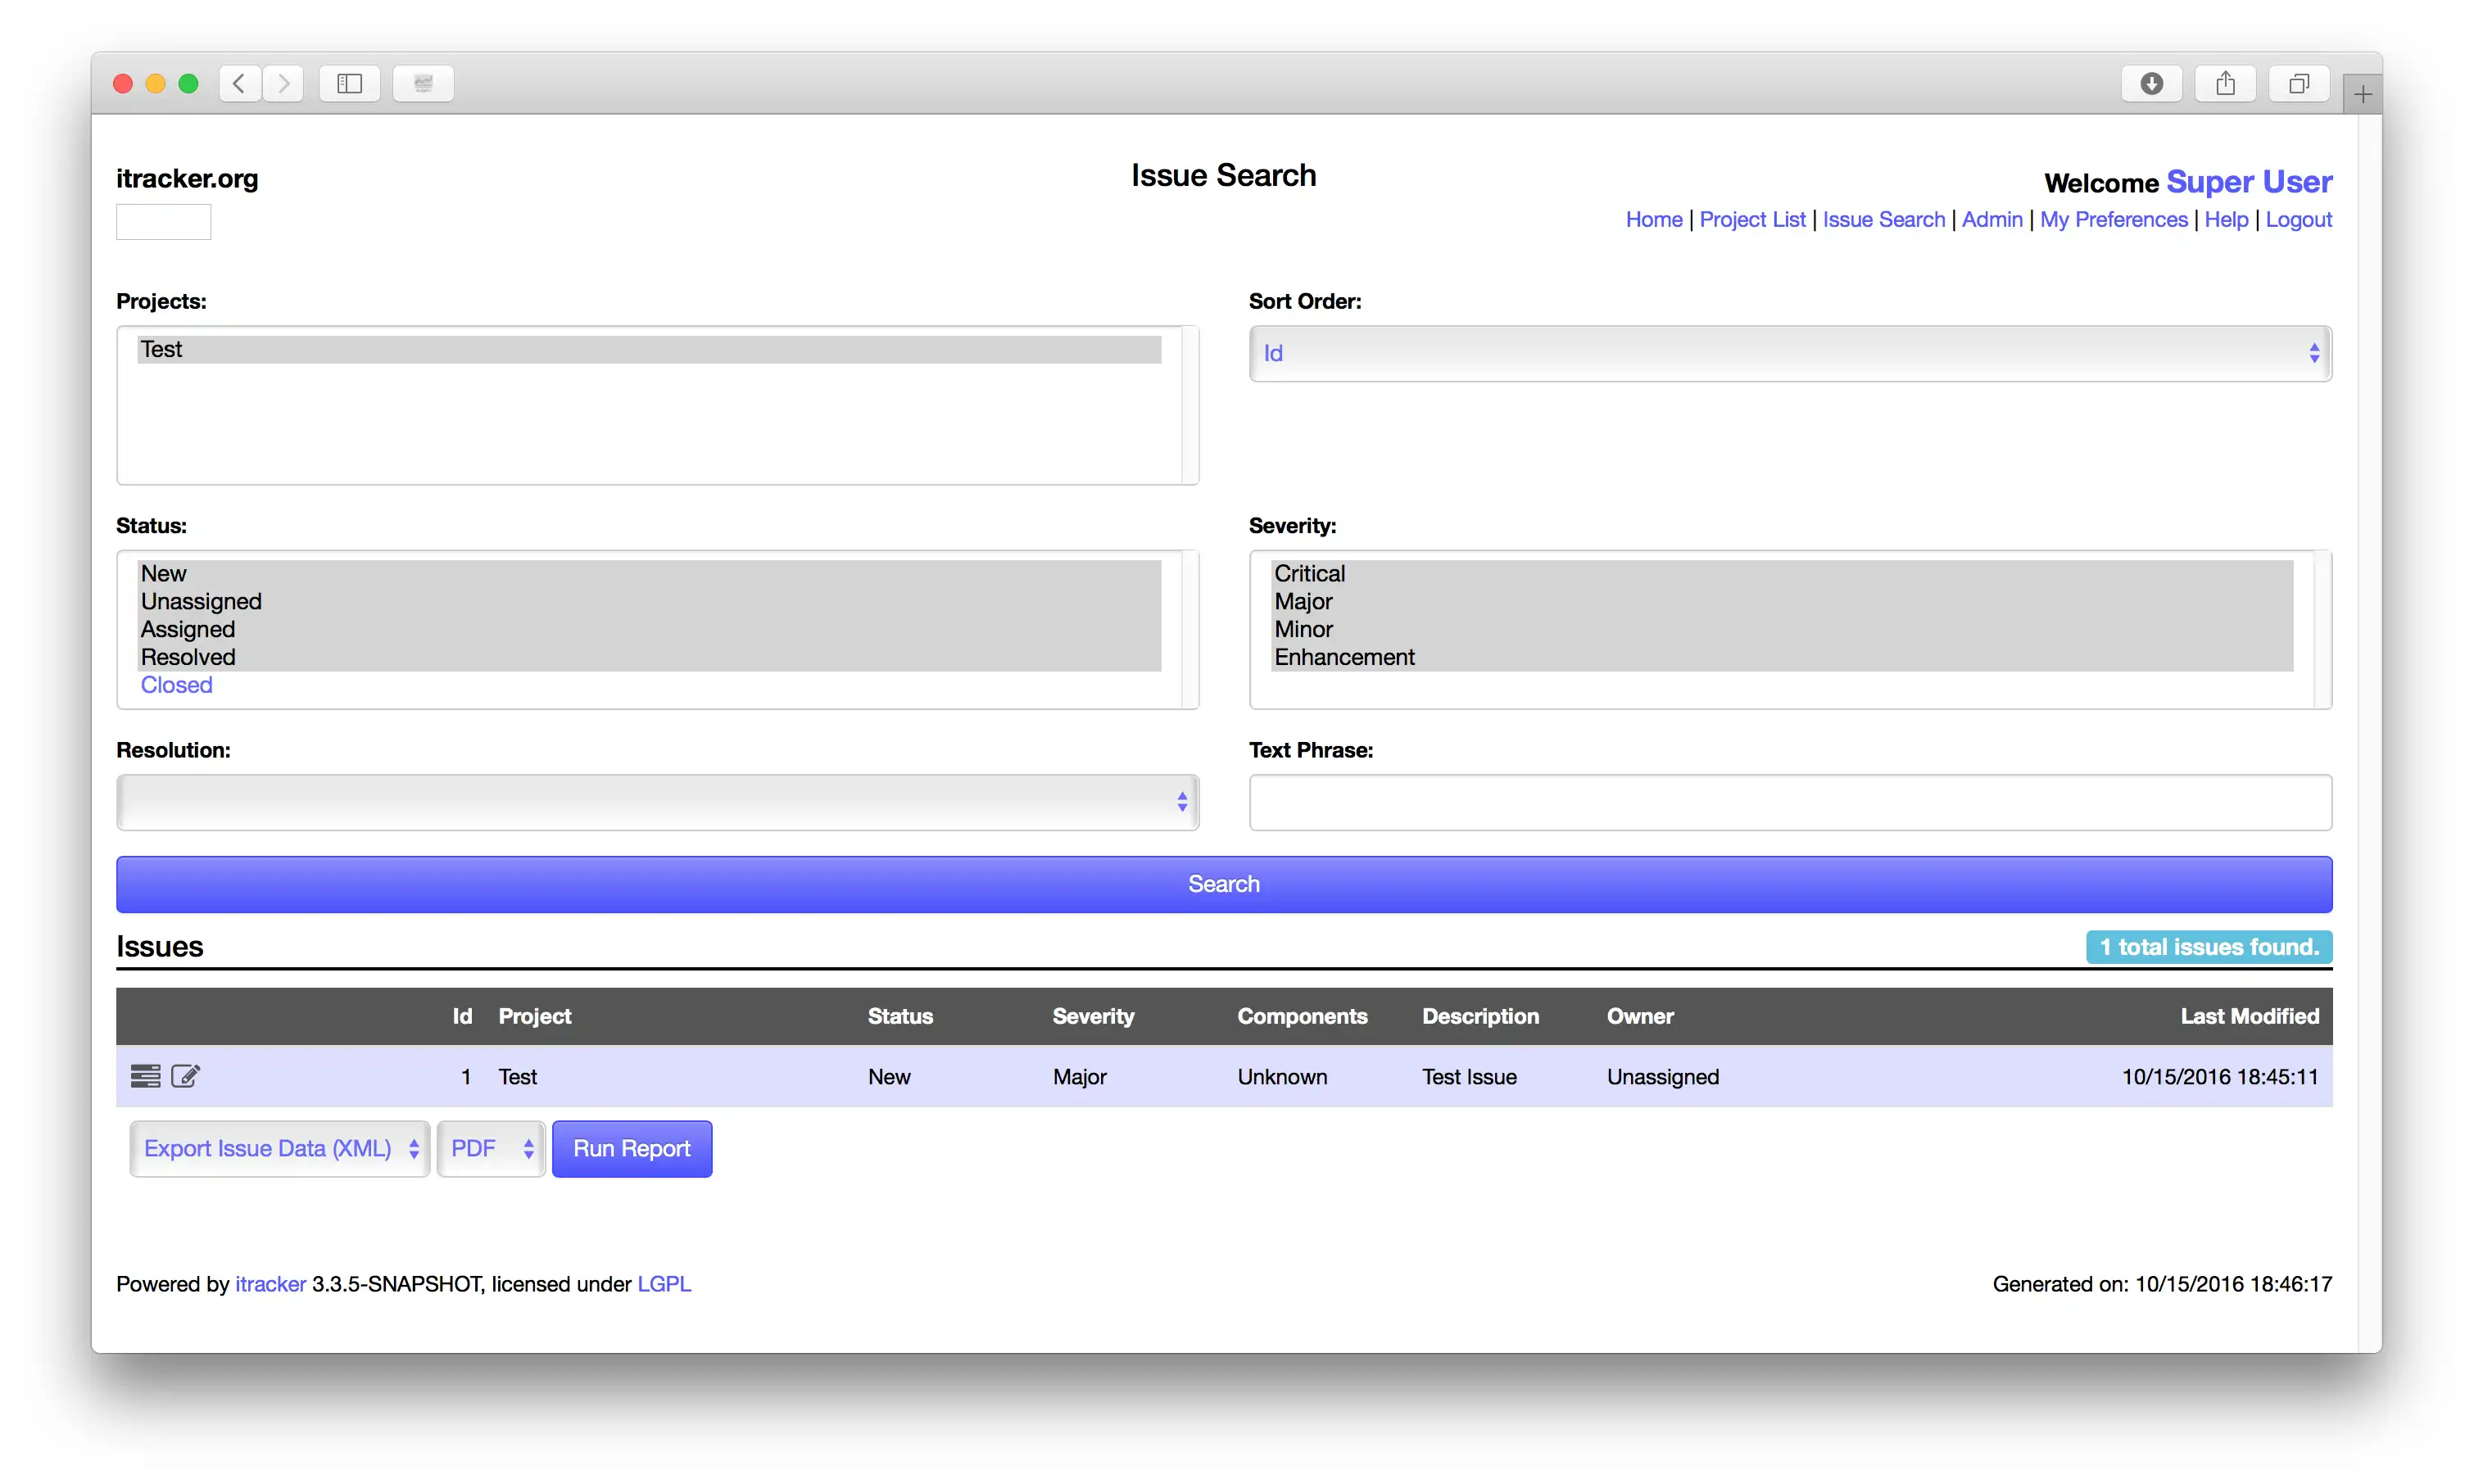Select Closed in the Status list
The image size is (2474, 1484).
click(177, 685)
